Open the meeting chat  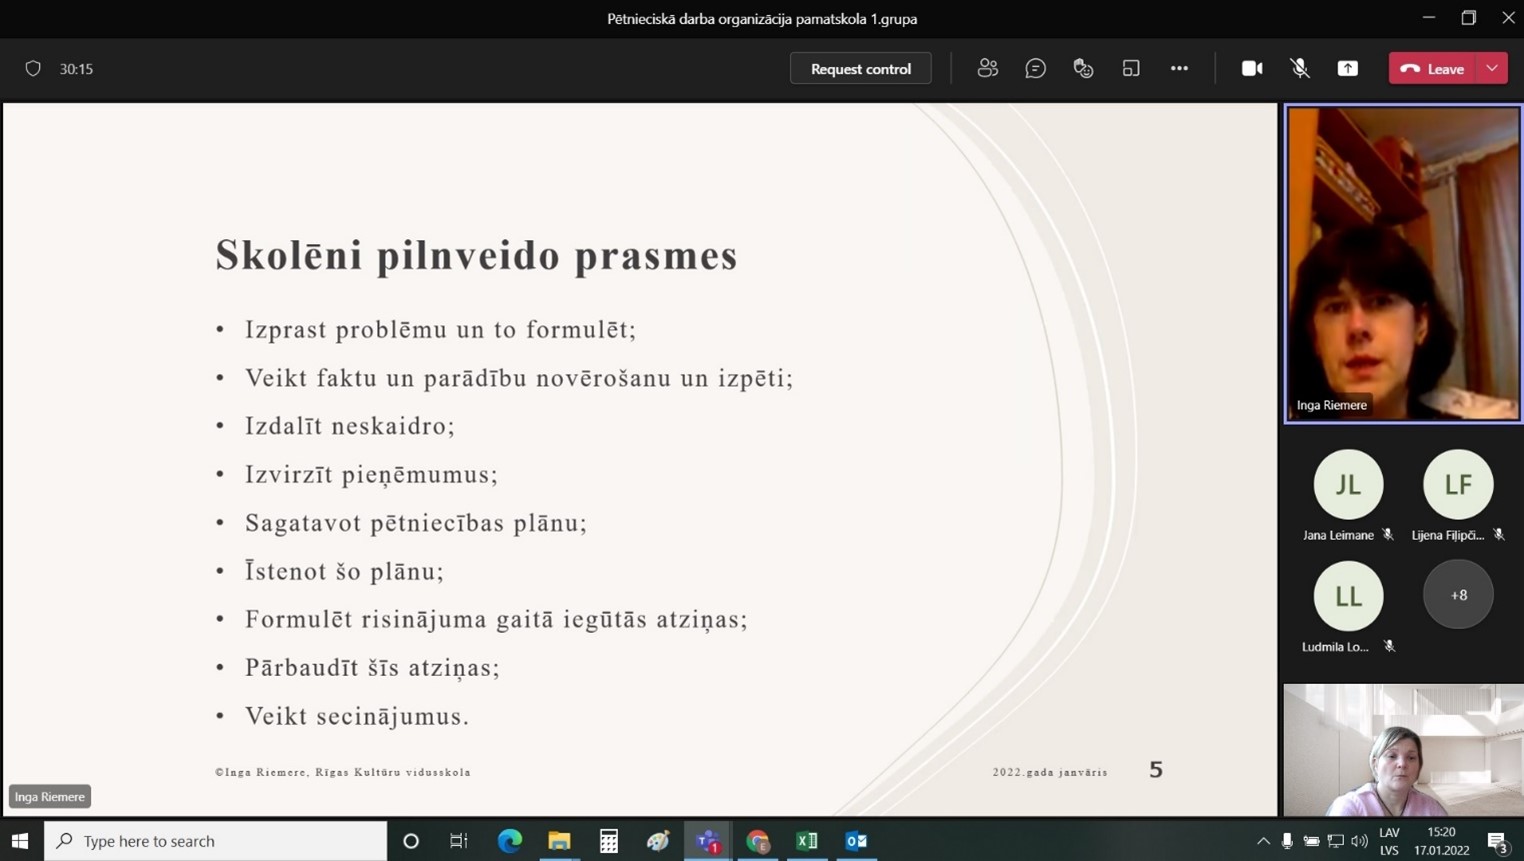coord(1035,68)
